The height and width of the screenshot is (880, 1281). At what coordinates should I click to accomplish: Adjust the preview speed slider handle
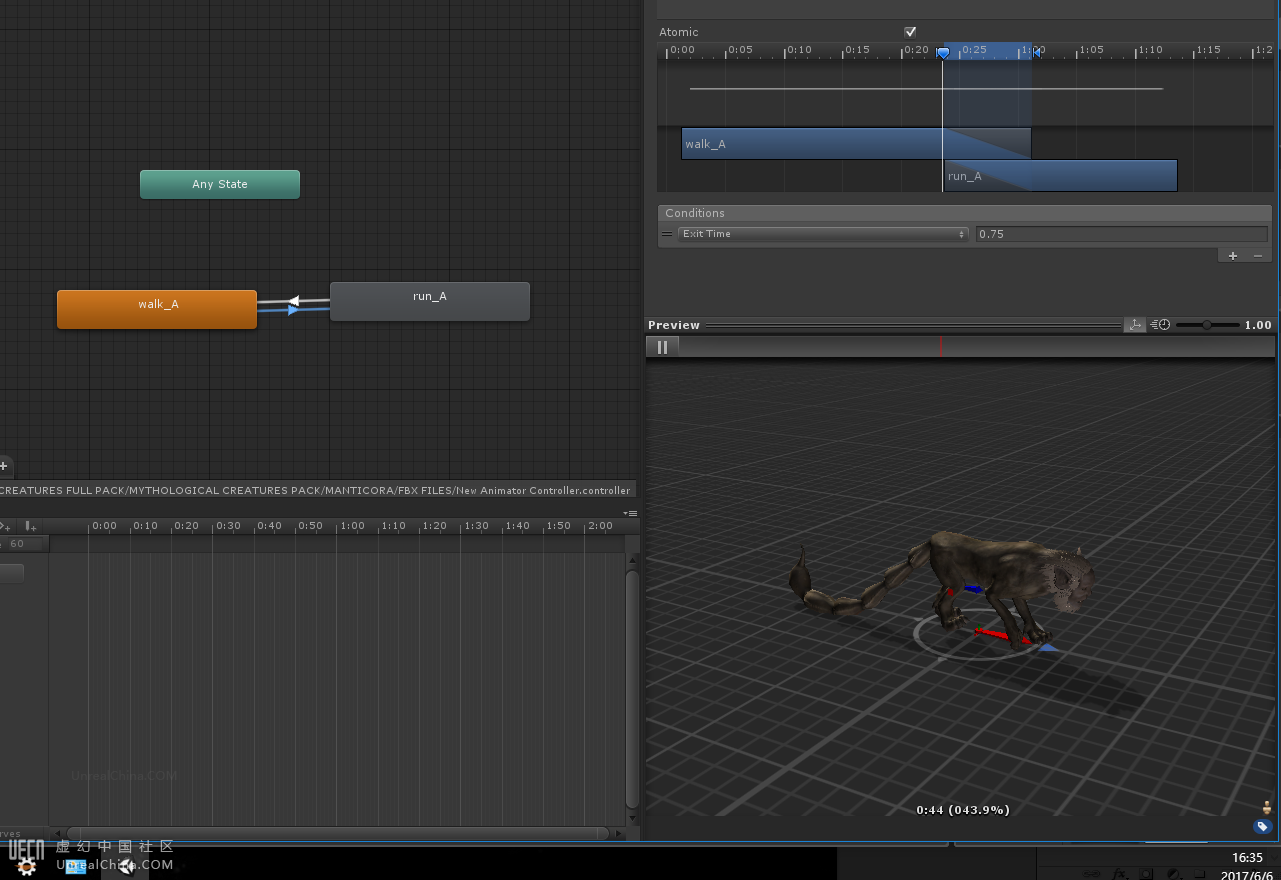(1207, 325)
